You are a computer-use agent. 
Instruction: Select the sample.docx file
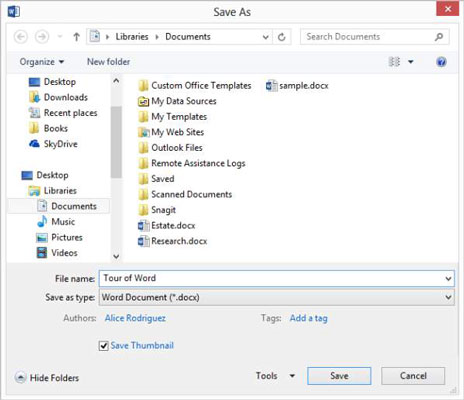coord(297,86)
